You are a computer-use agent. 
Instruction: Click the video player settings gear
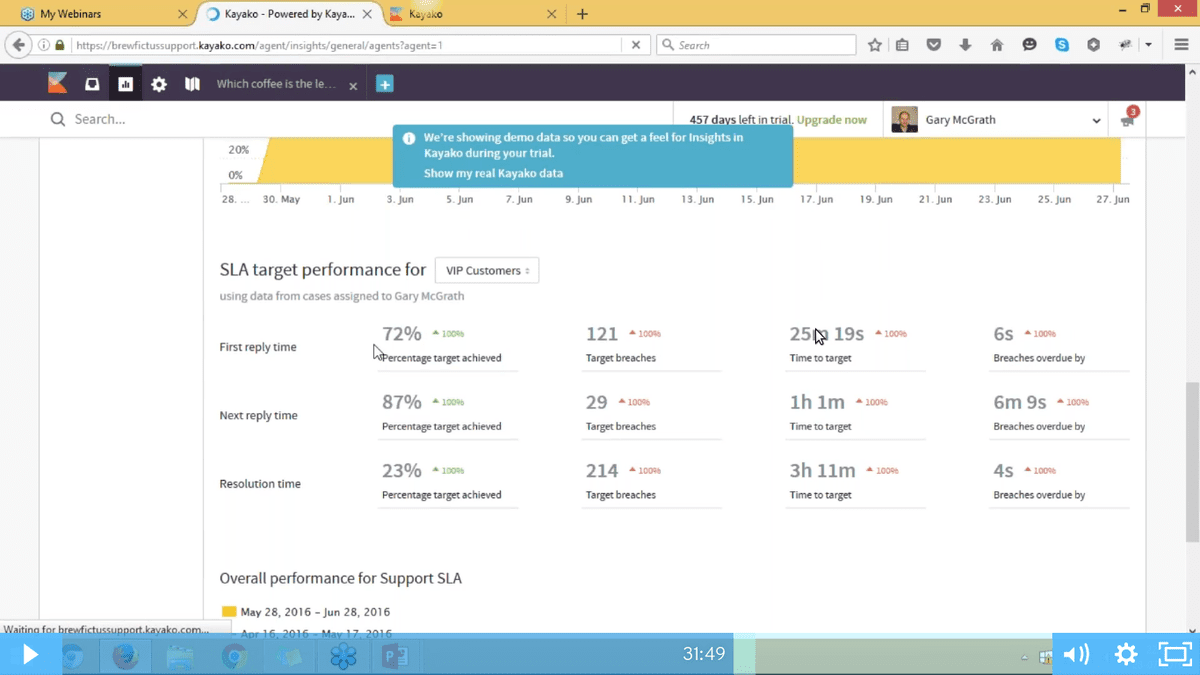click(x=1126, y=654)
